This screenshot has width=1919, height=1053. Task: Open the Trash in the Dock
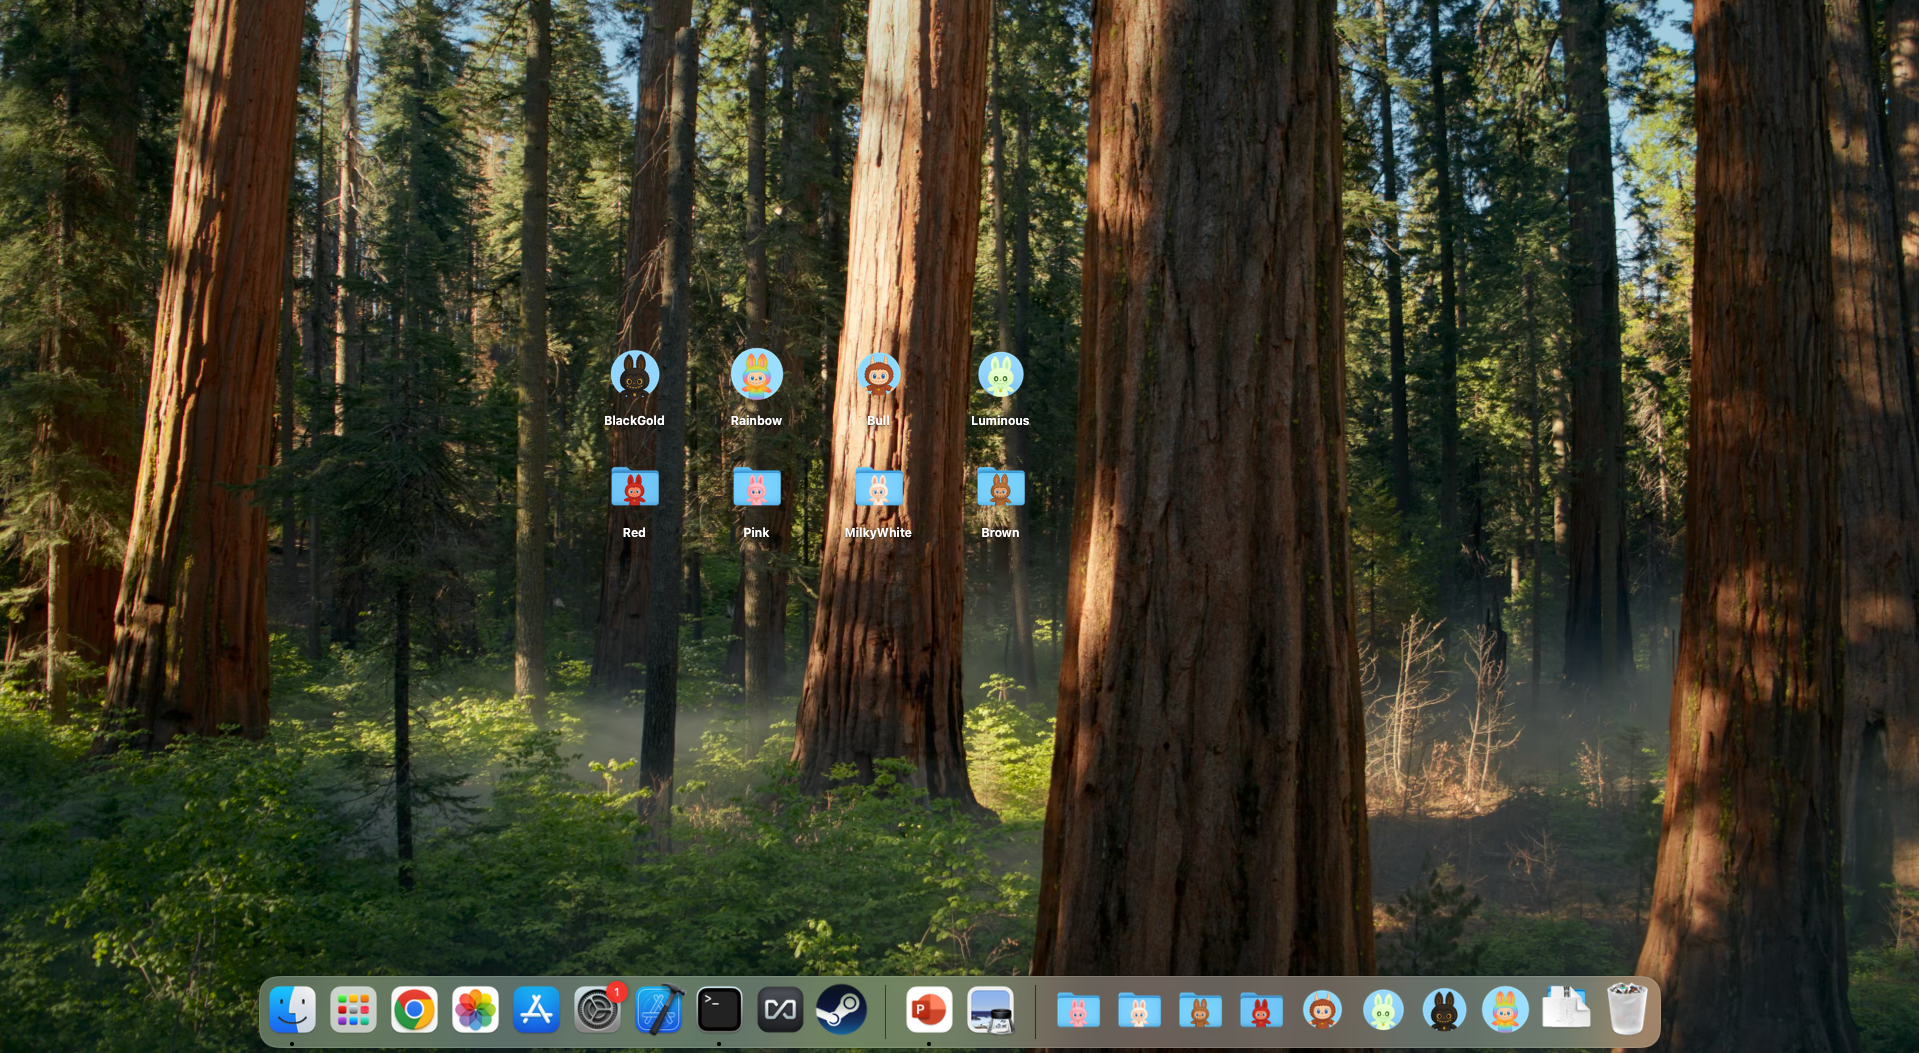[1626, 1010]
